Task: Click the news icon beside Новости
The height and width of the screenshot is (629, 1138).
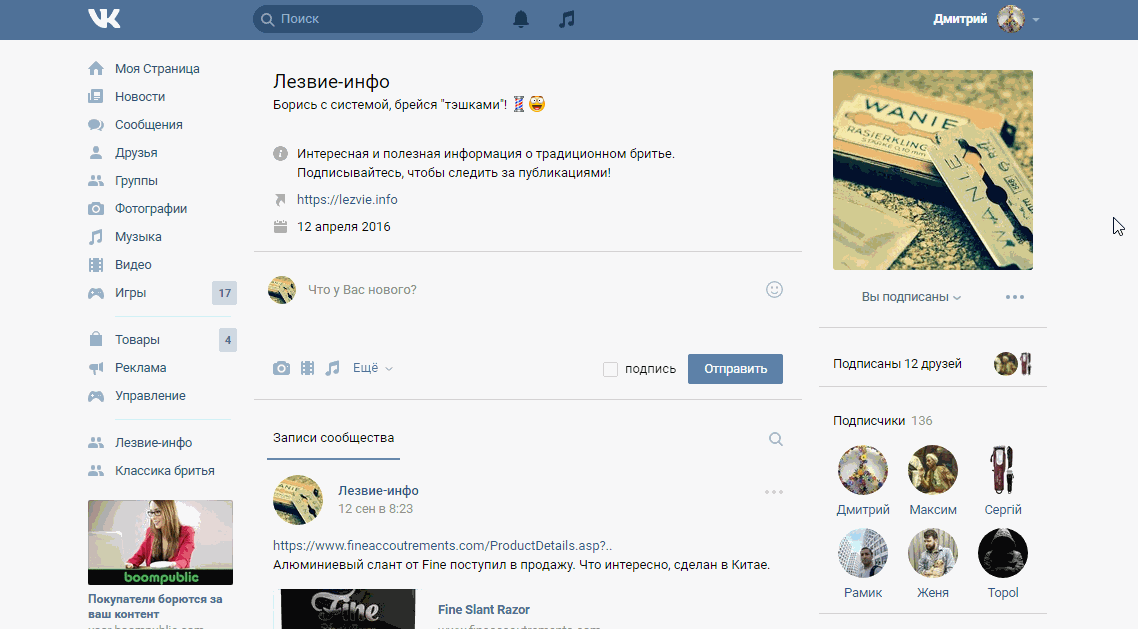Action: 96,96
